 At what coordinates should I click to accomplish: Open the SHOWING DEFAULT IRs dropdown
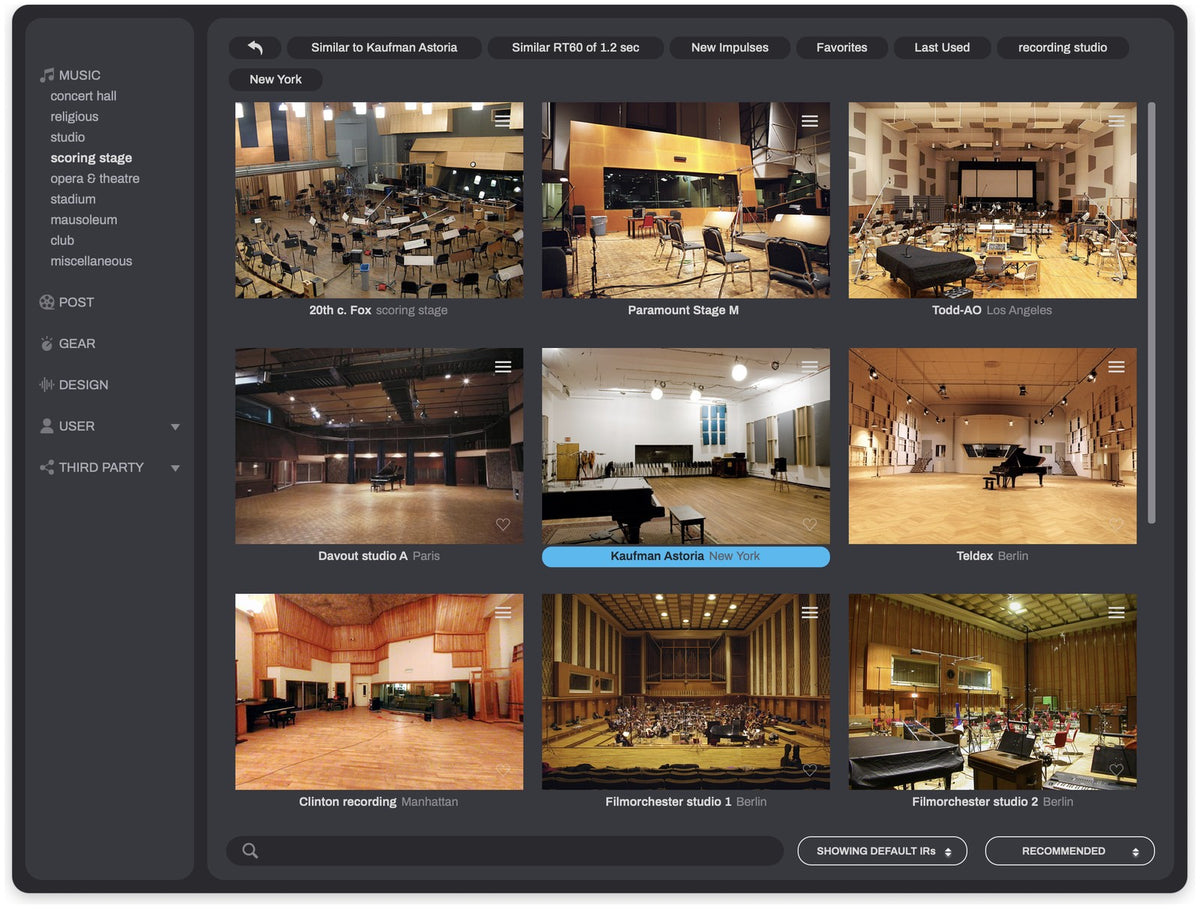point(882,851)
